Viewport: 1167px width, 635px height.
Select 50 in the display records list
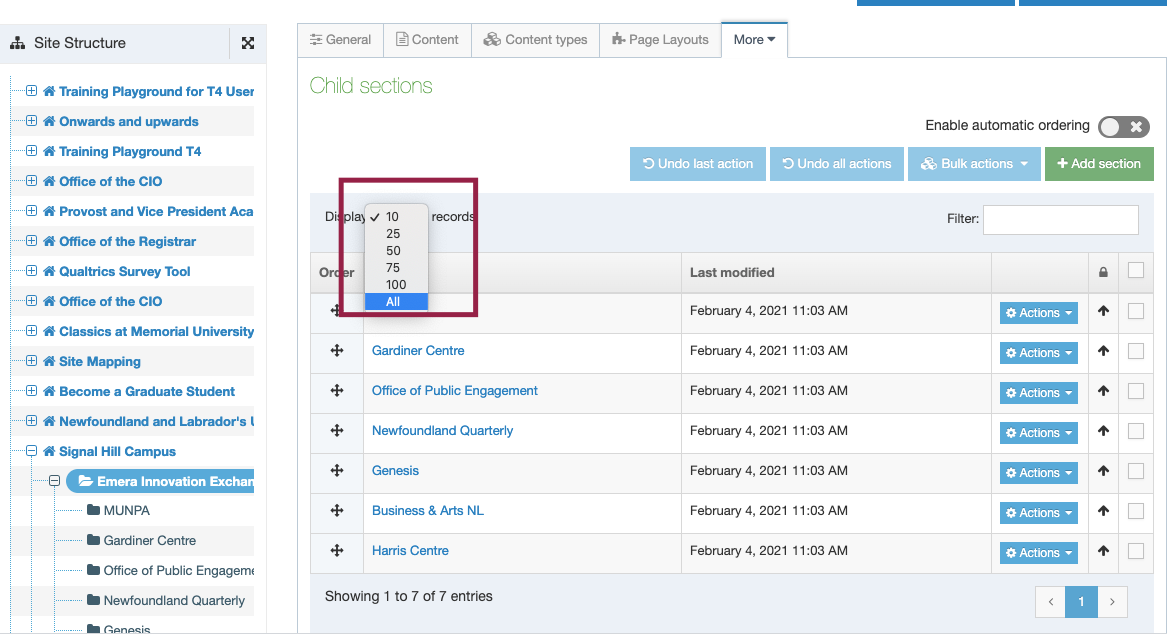pyautogui.click(x=396, y=251)
